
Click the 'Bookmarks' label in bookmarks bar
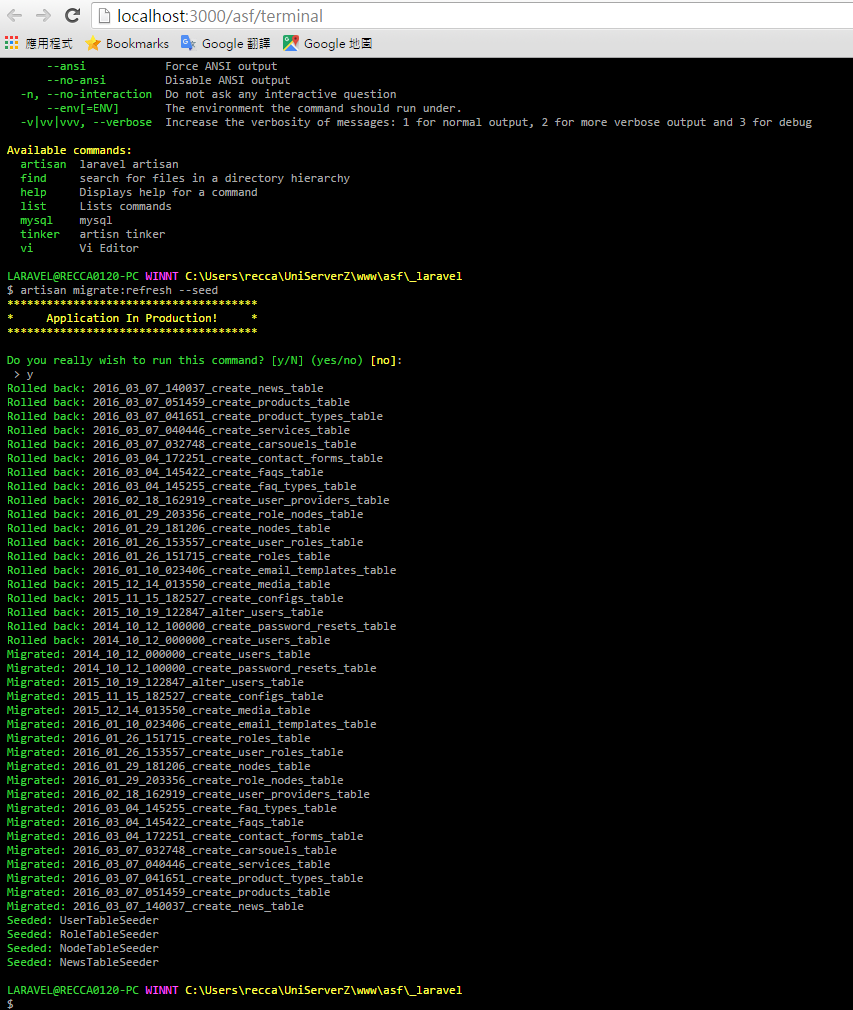pos(137,43)
